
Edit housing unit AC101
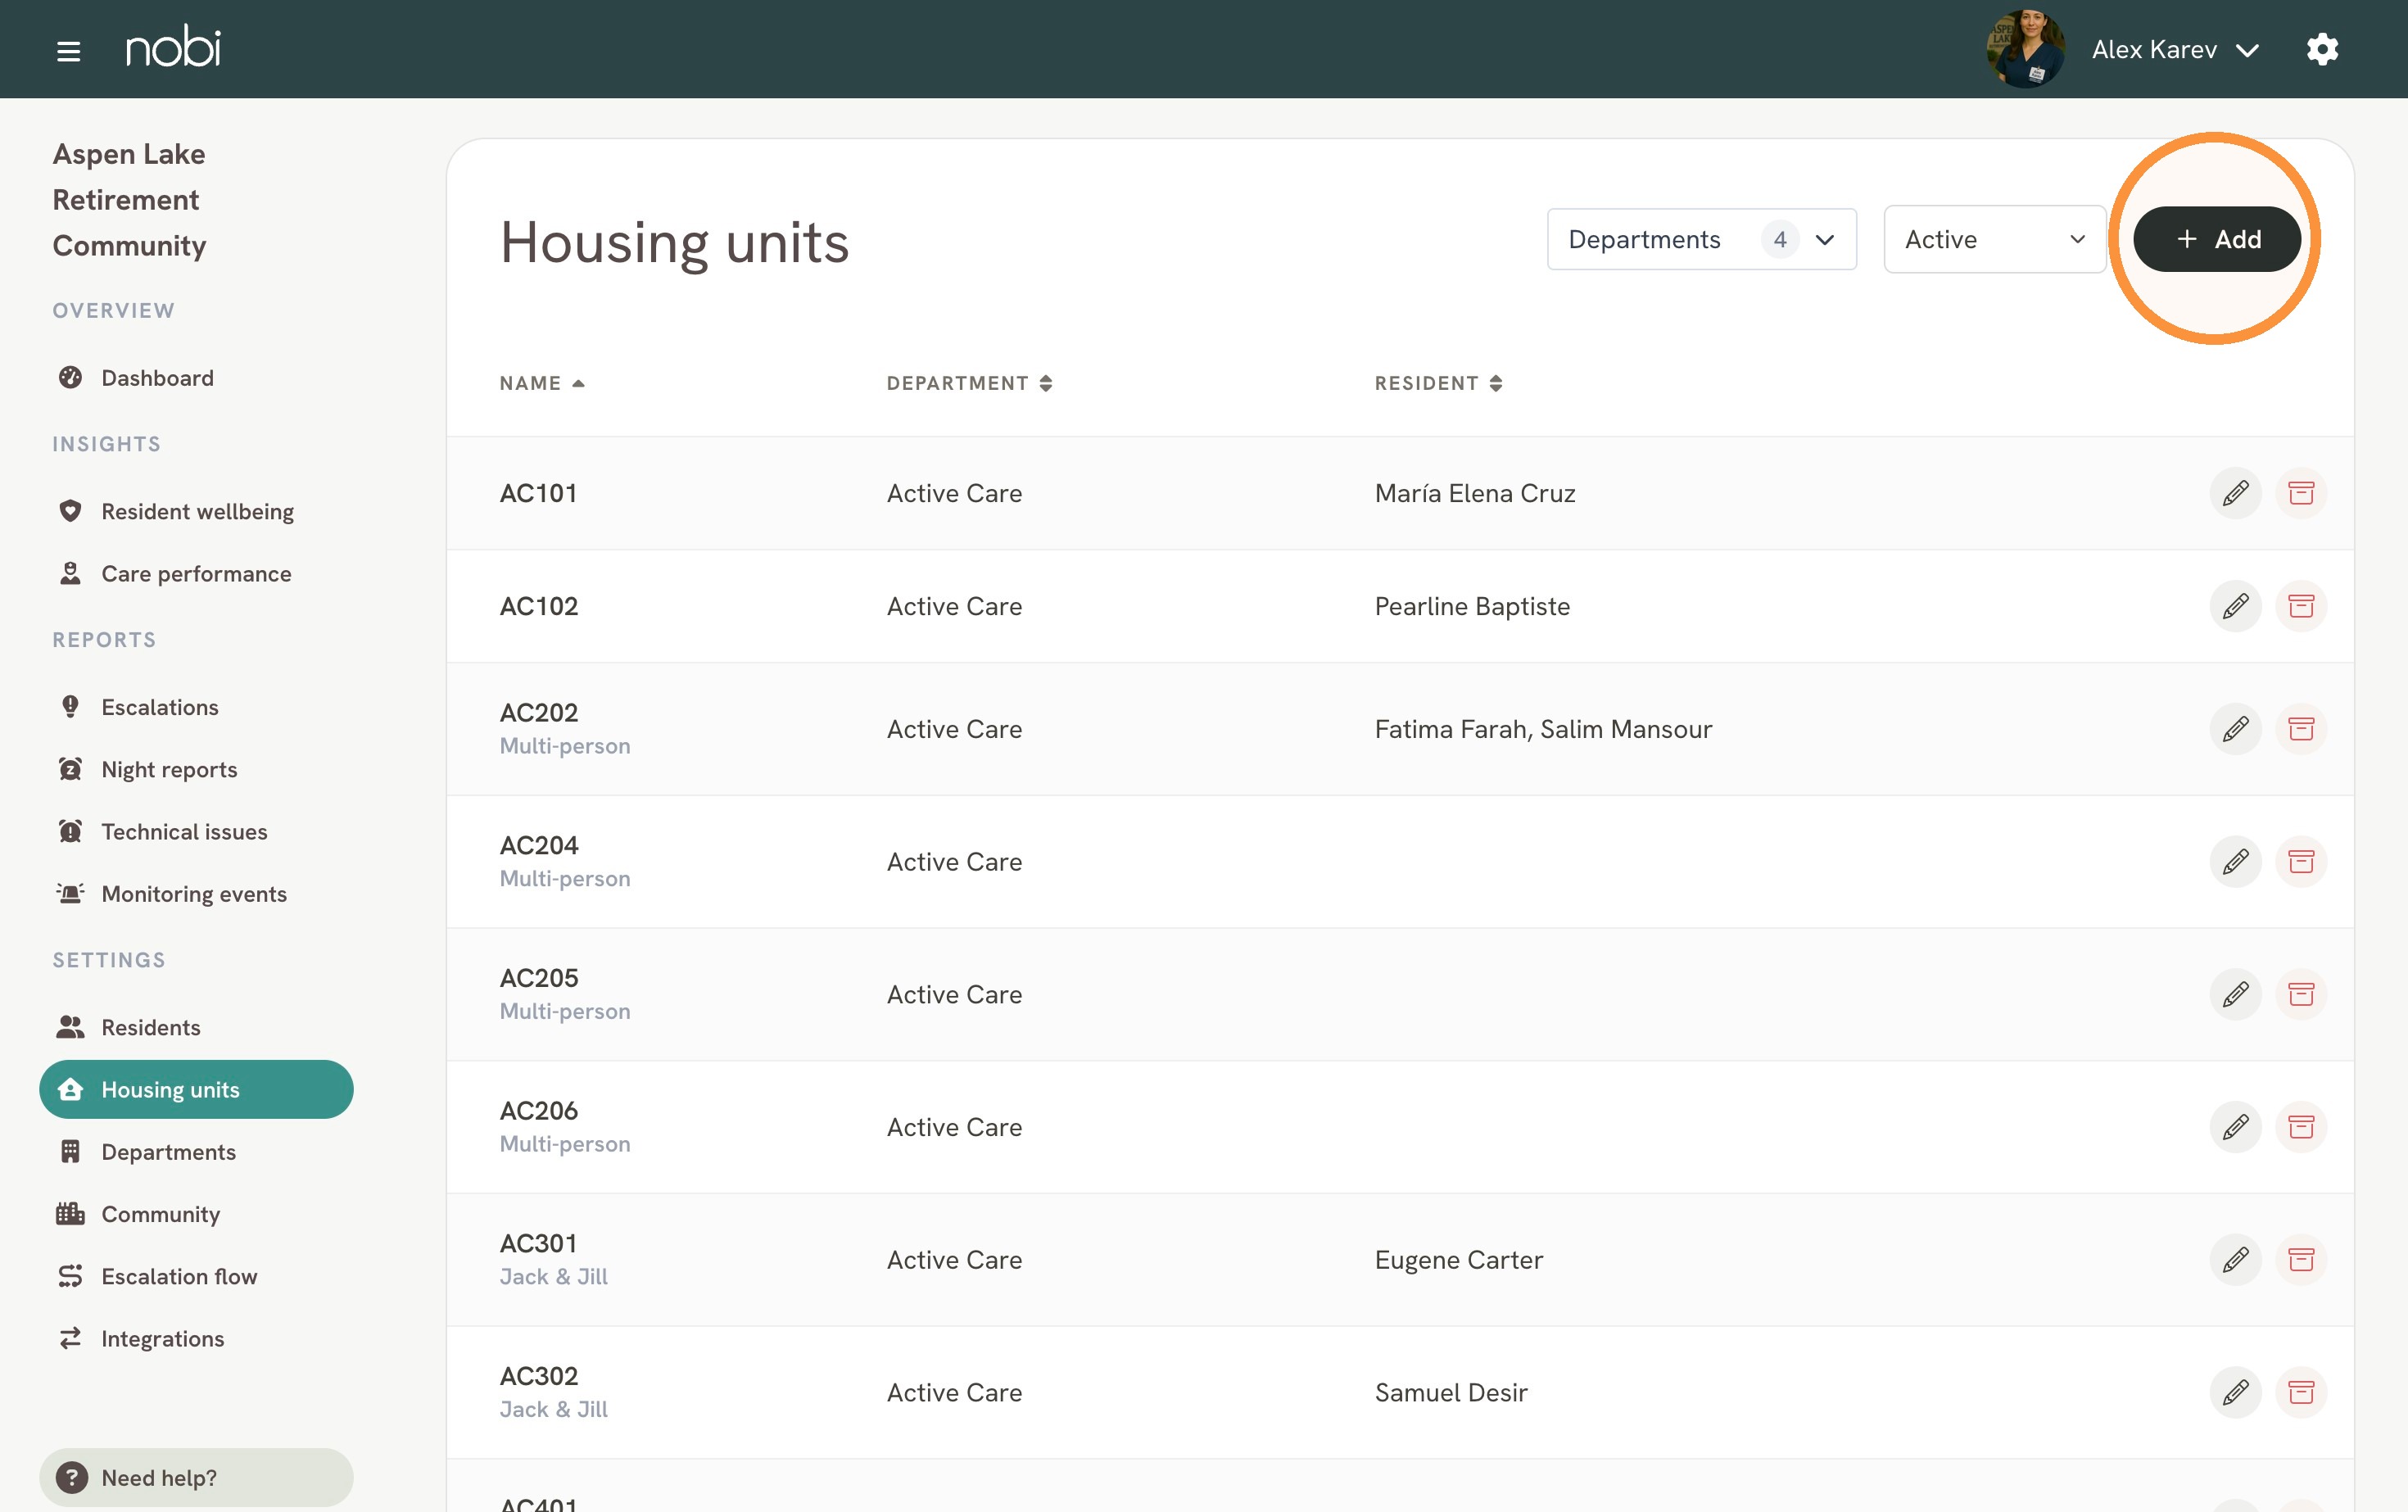click(x=2235, y=493)
